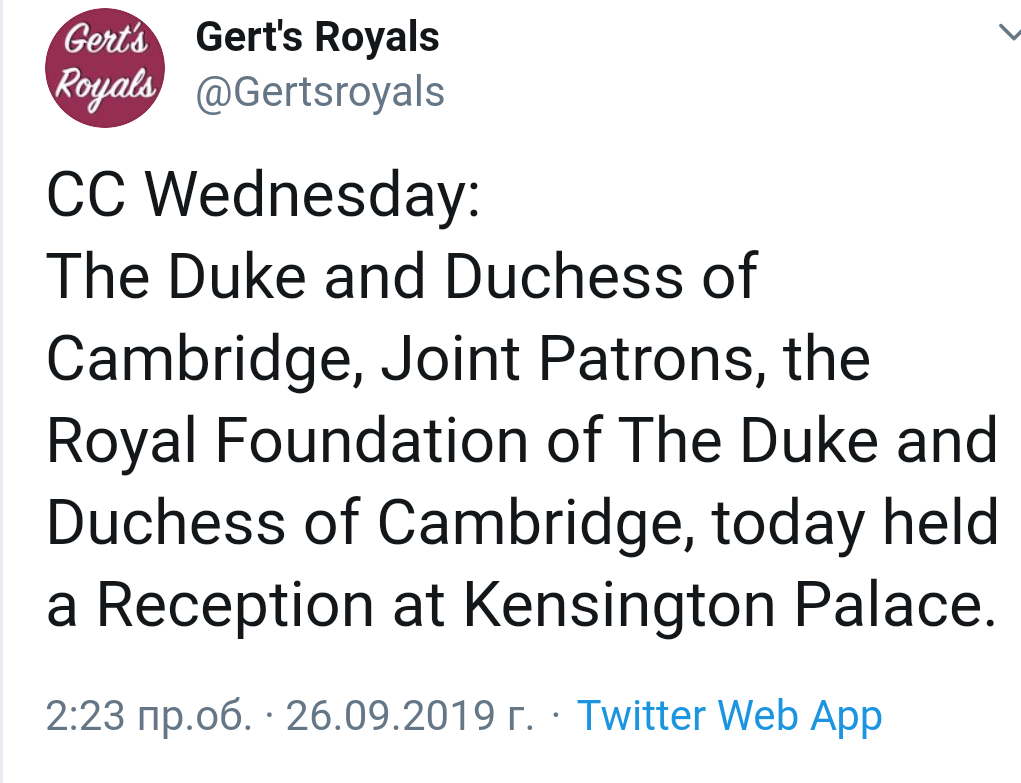Visit the @Gertsroyals handle link
1021x783 pixels.
[x=320, y=92]
